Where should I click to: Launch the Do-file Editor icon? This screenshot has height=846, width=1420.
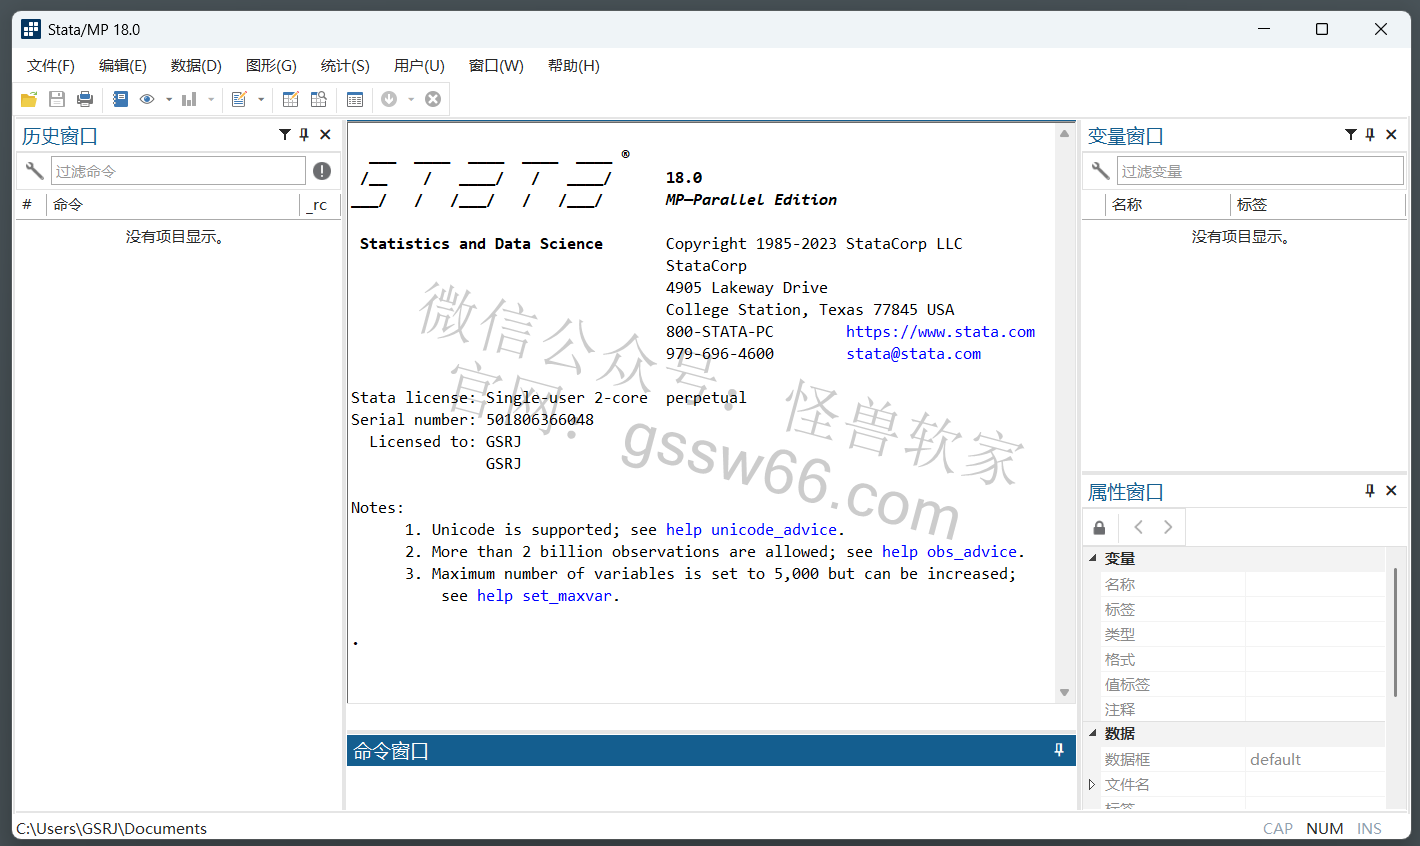point(239,99)
